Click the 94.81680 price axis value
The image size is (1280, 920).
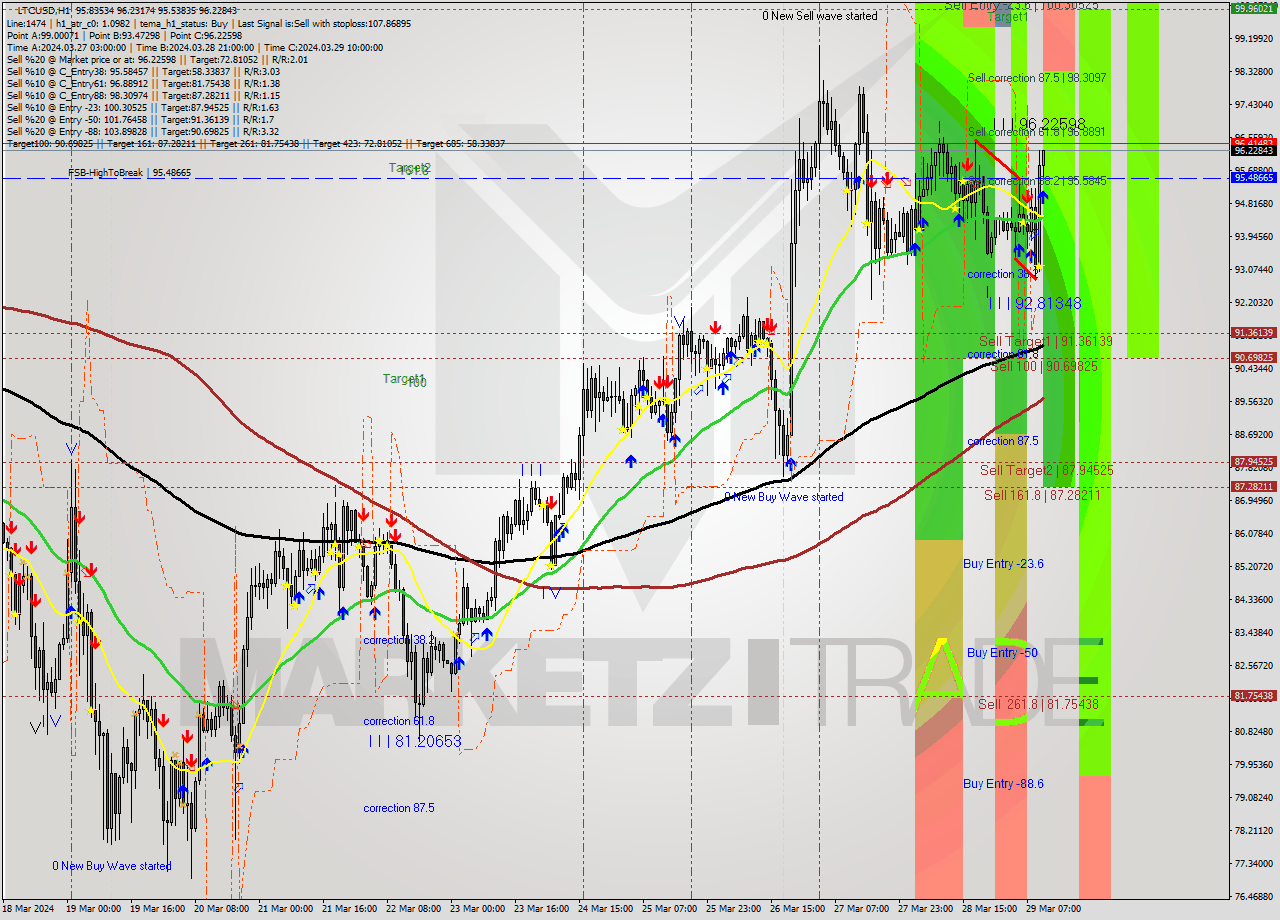[x=1253, y=203]
